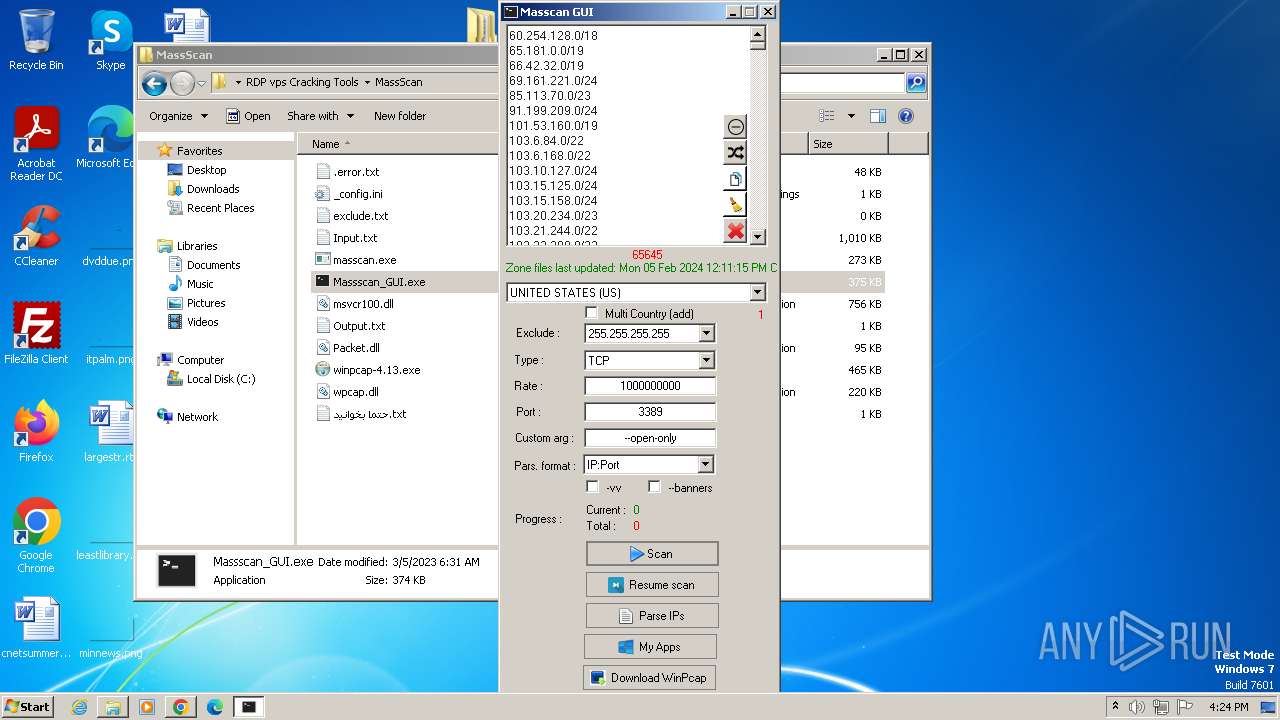Viewport: 1280px width, 720px height.
Task: Open Internet Explorer from the taskbar
Action: tap(79, 707)
